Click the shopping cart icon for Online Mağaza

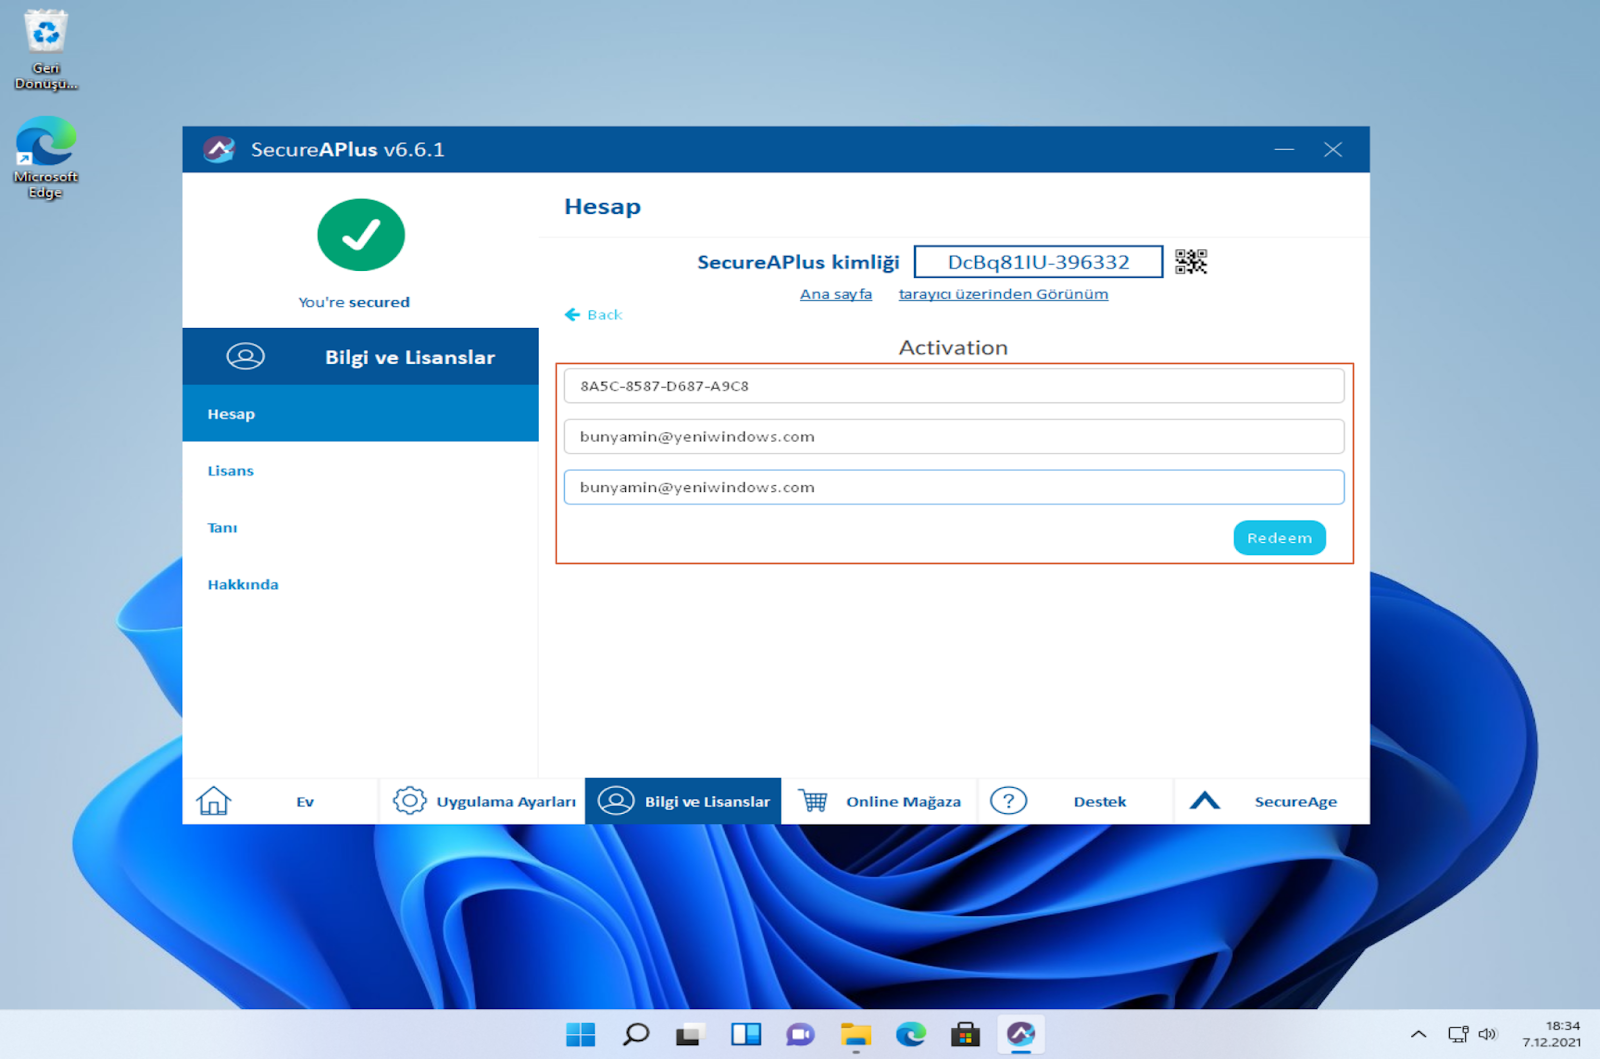pyautogui.click(x=813, y=801)
